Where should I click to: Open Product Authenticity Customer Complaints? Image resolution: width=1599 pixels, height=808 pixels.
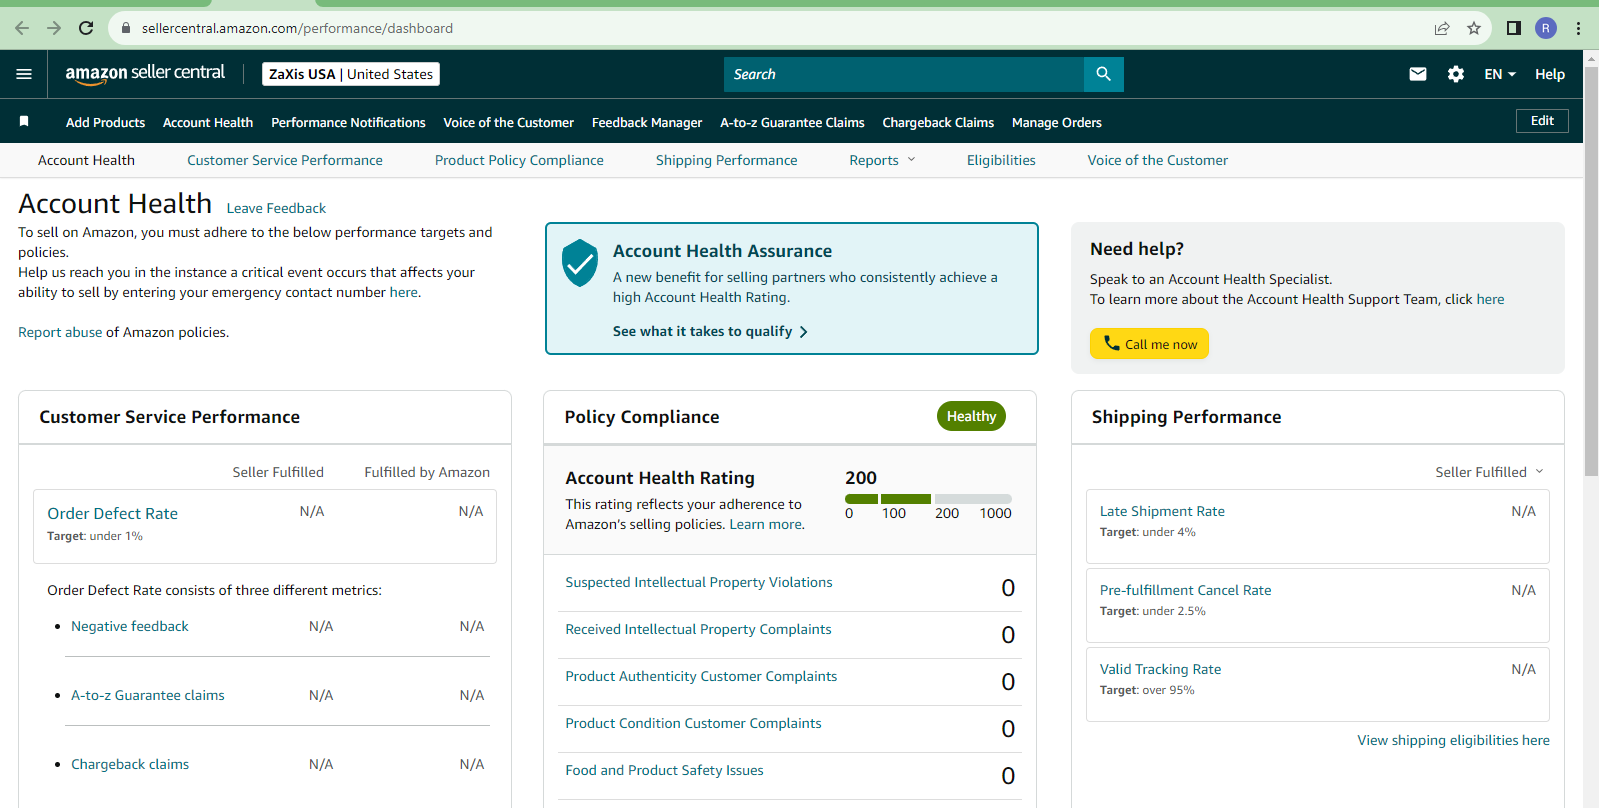click(x=701, y=676)
